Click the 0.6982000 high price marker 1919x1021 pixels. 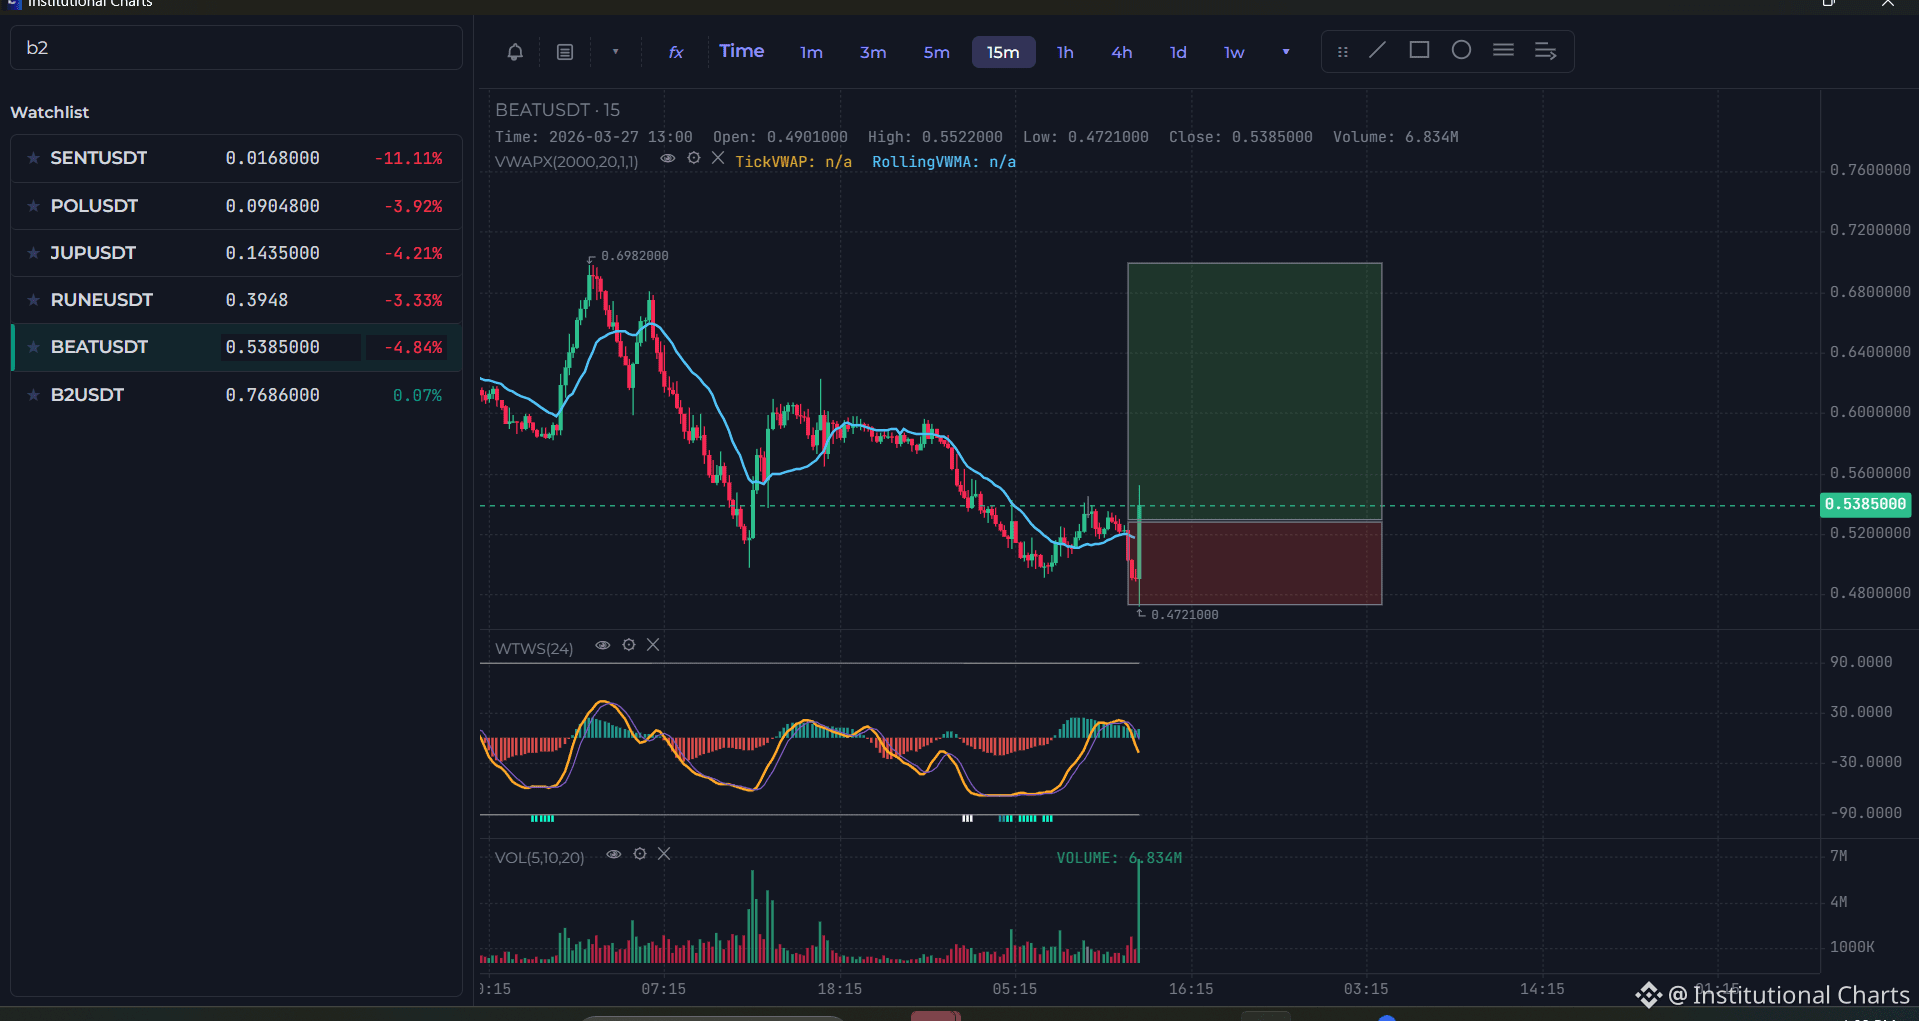pos(634,256)
